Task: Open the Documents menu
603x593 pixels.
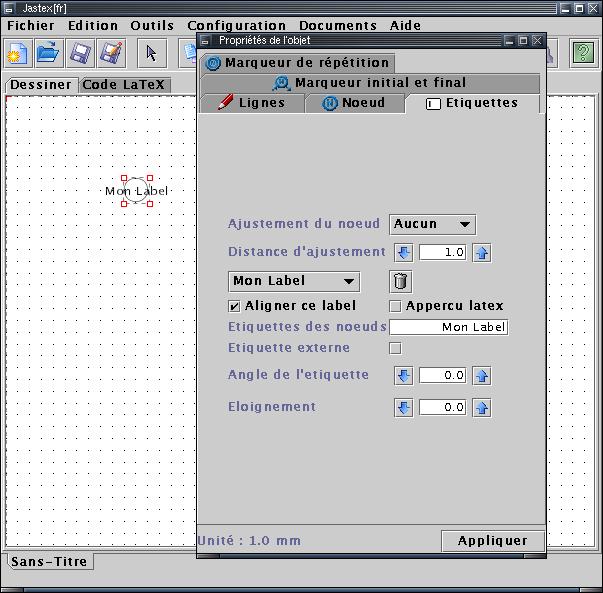Action: click(338, 26)
